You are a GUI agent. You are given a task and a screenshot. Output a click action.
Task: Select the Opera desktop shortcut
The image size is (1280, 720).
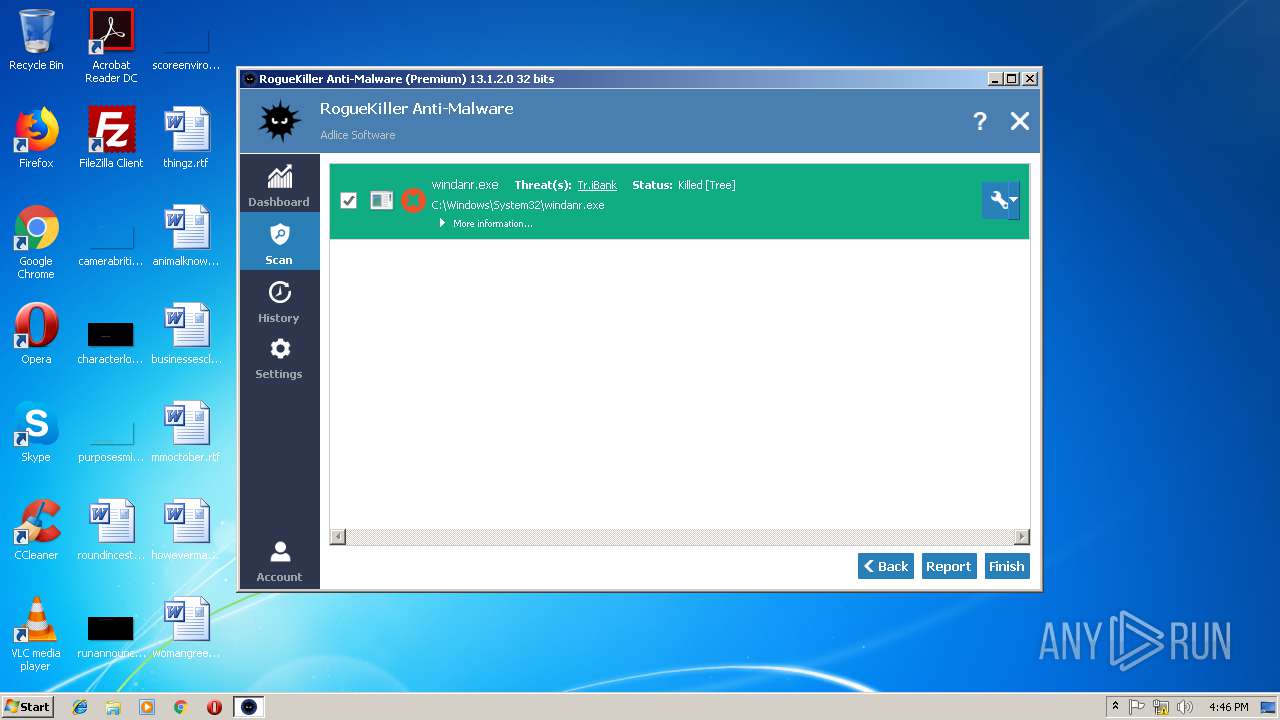[x=36, y=334]
